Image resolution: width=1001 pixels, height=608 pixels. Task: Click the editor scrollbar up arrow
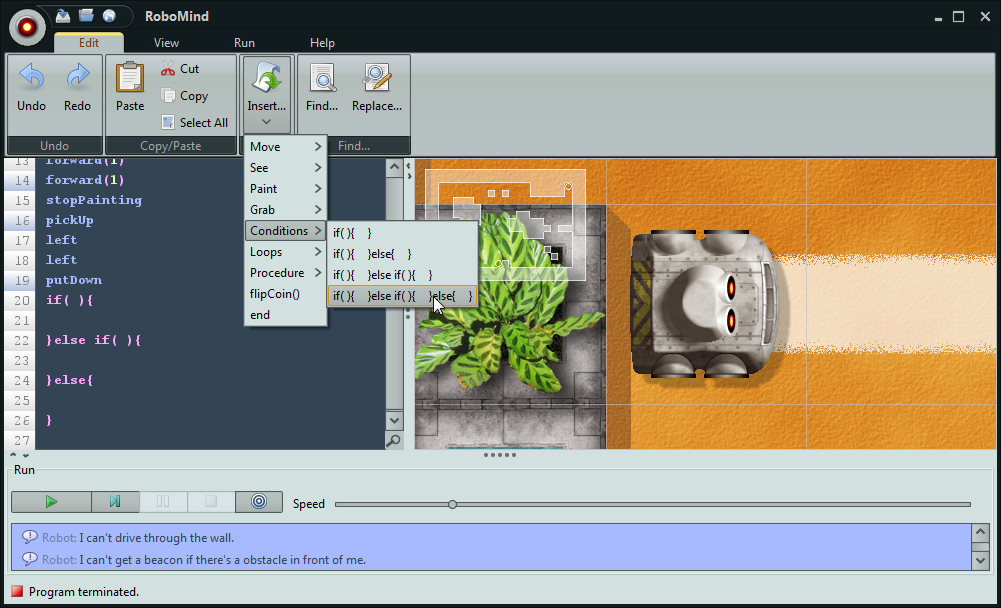pos(394,167)
